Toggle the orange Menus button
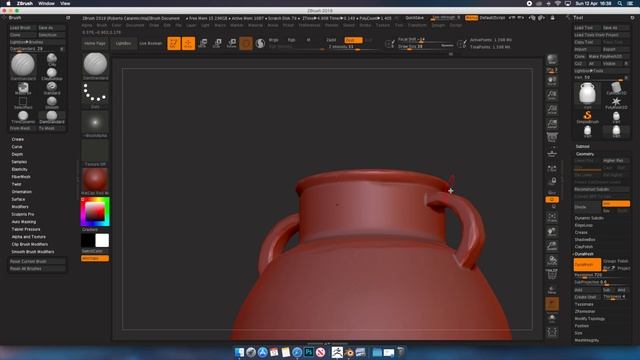 pyautogui.click(x=471, y=18)
